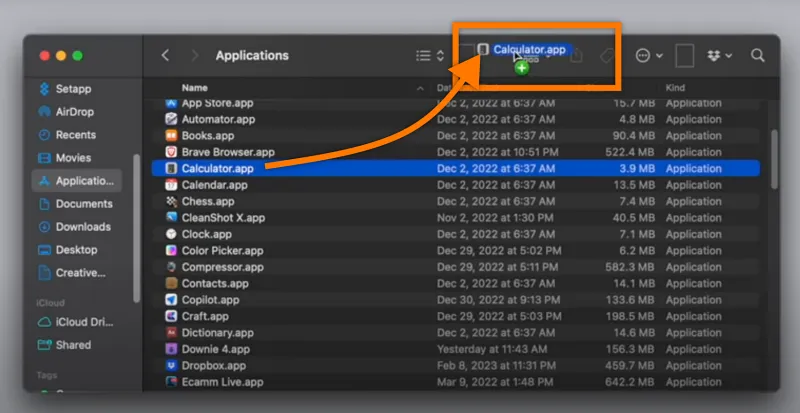Toggle sort order arrow in Name column
The height and width of the screenshot is (413, 800).
420,88
